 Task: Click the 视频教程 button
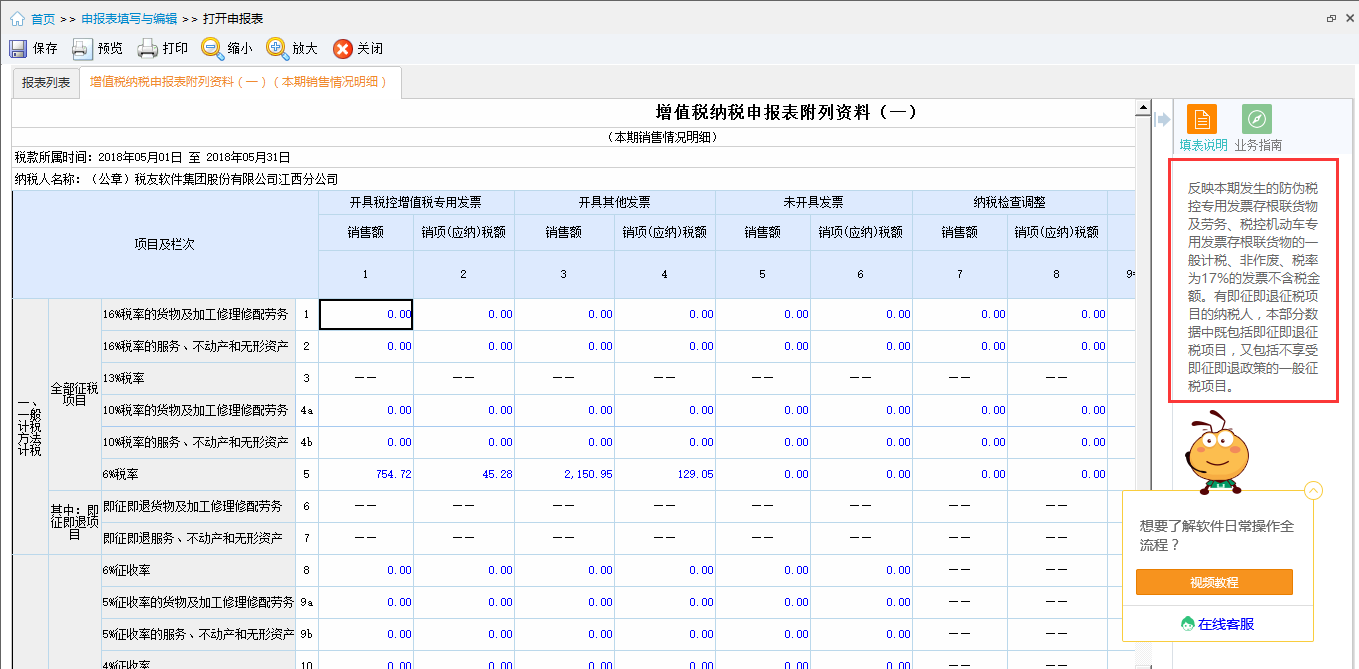click(x=1214, y=582)
